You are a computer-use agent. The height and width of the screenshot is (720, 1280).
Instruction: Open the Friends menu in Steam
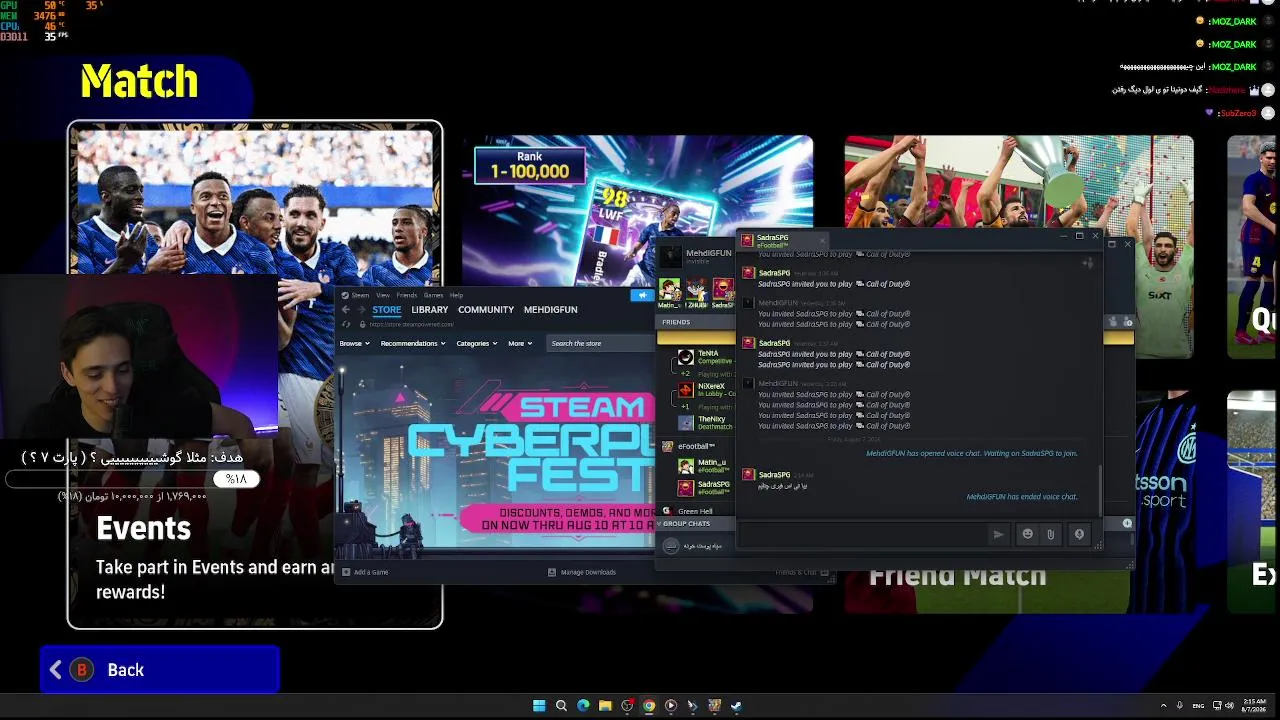(407, 295)
